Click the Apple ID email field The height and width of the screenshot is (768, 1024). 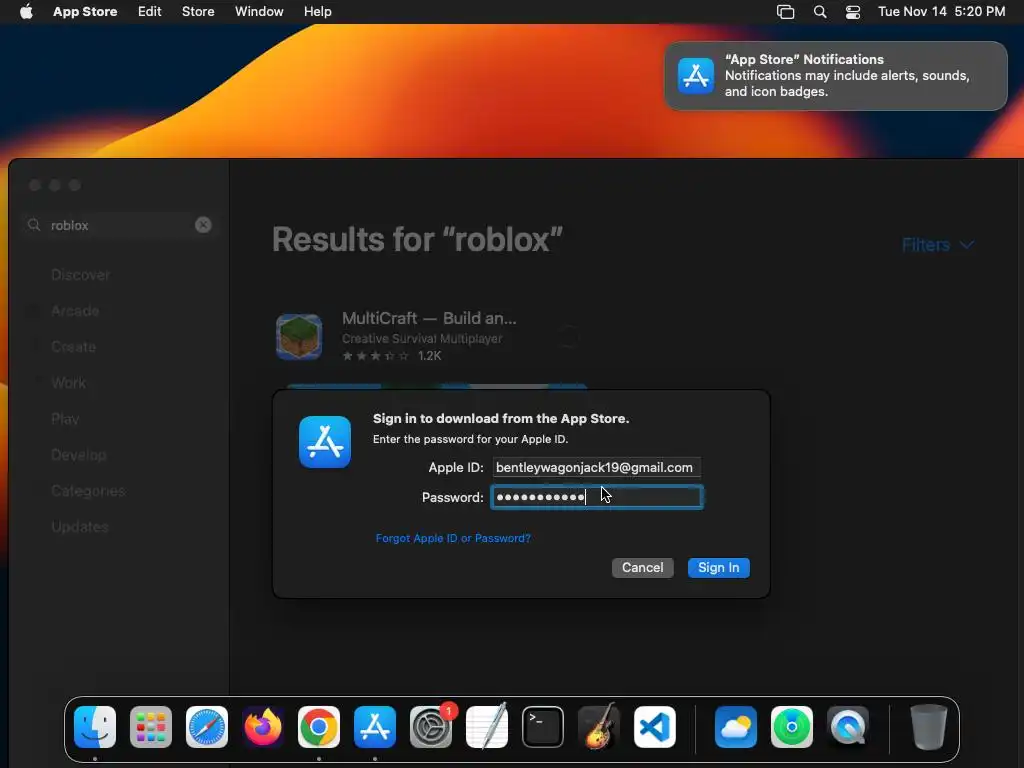coord(596,468)
